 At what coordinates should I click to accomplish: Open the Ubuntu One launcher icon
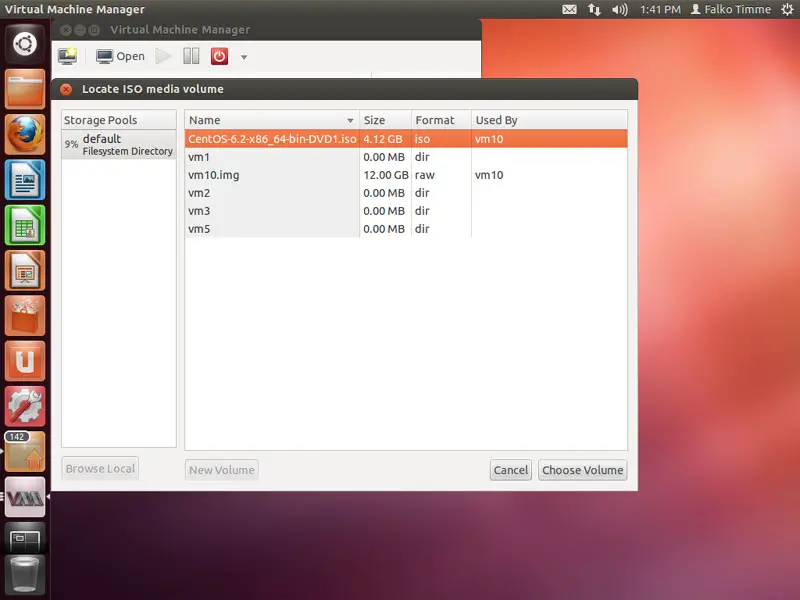click(x=24, y=361)
